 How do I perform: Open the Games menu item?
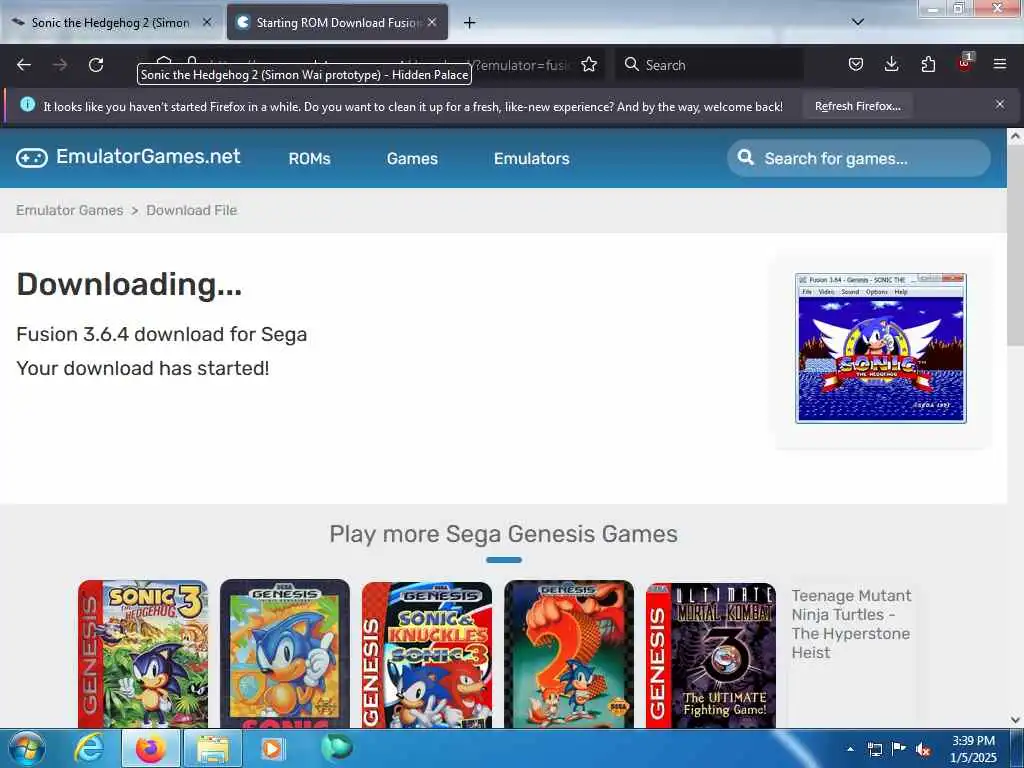[412, 159]
